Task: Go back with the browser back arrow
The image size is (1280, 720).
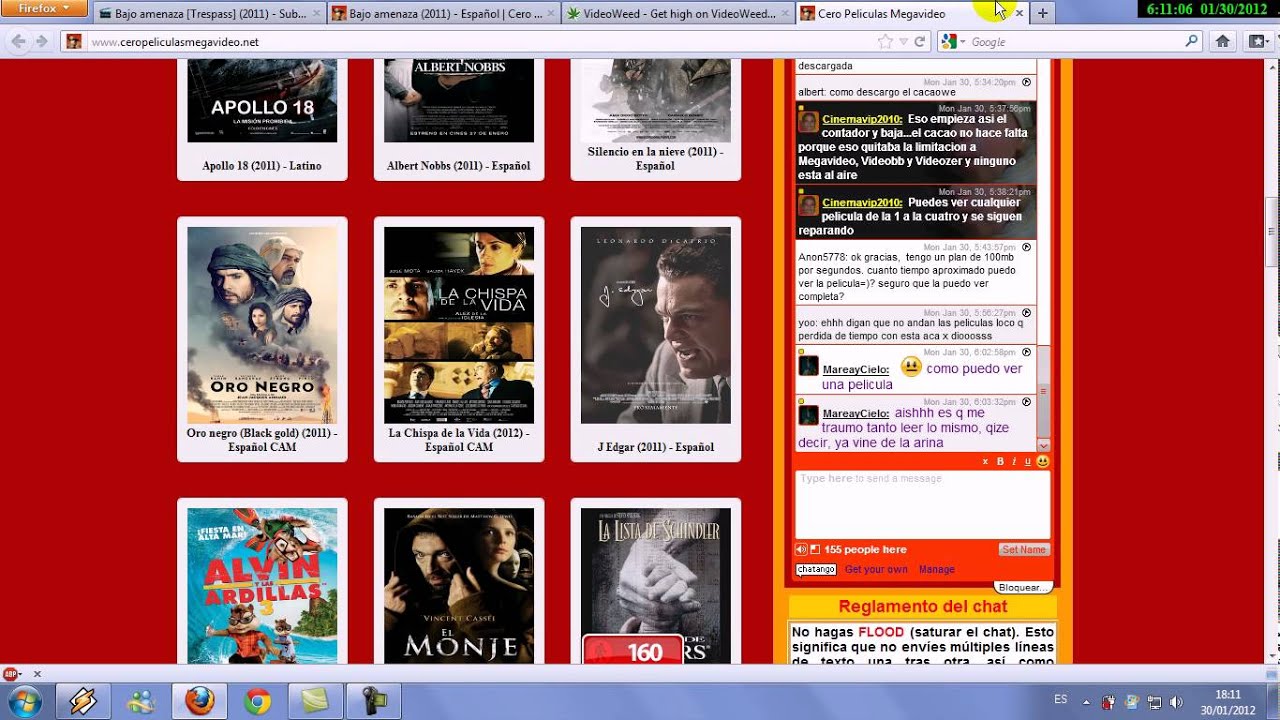Action: point(17,42)
